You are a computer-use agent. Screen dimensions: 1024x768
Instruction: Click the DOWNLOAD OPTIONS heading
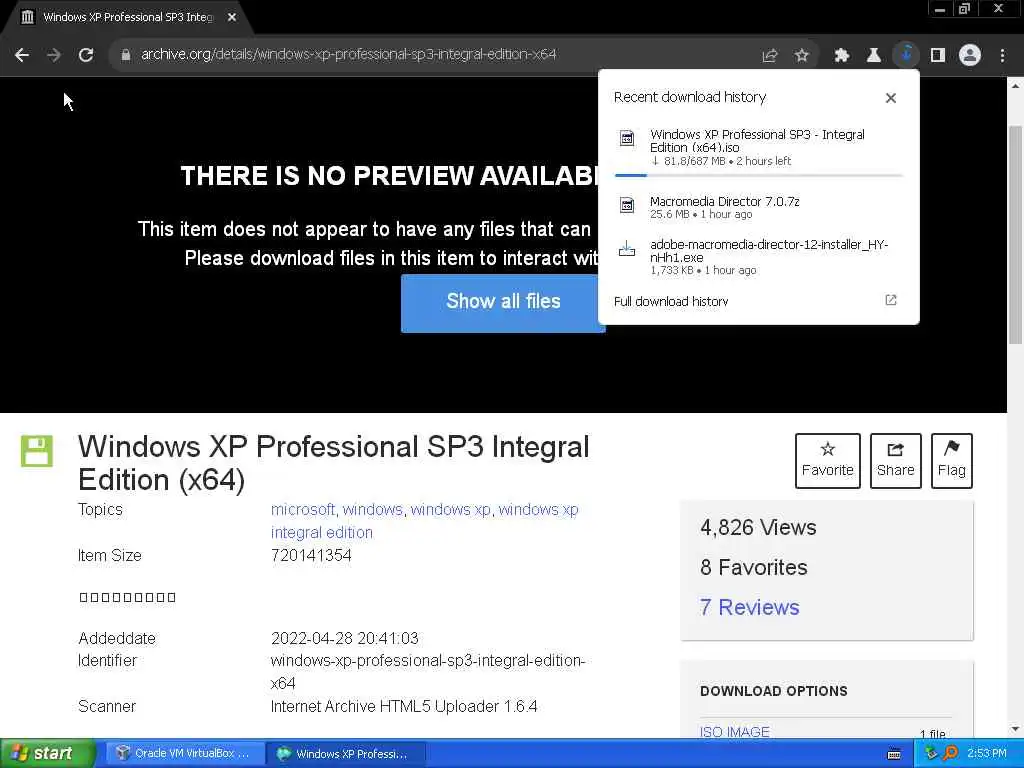(x=774, y=691)
